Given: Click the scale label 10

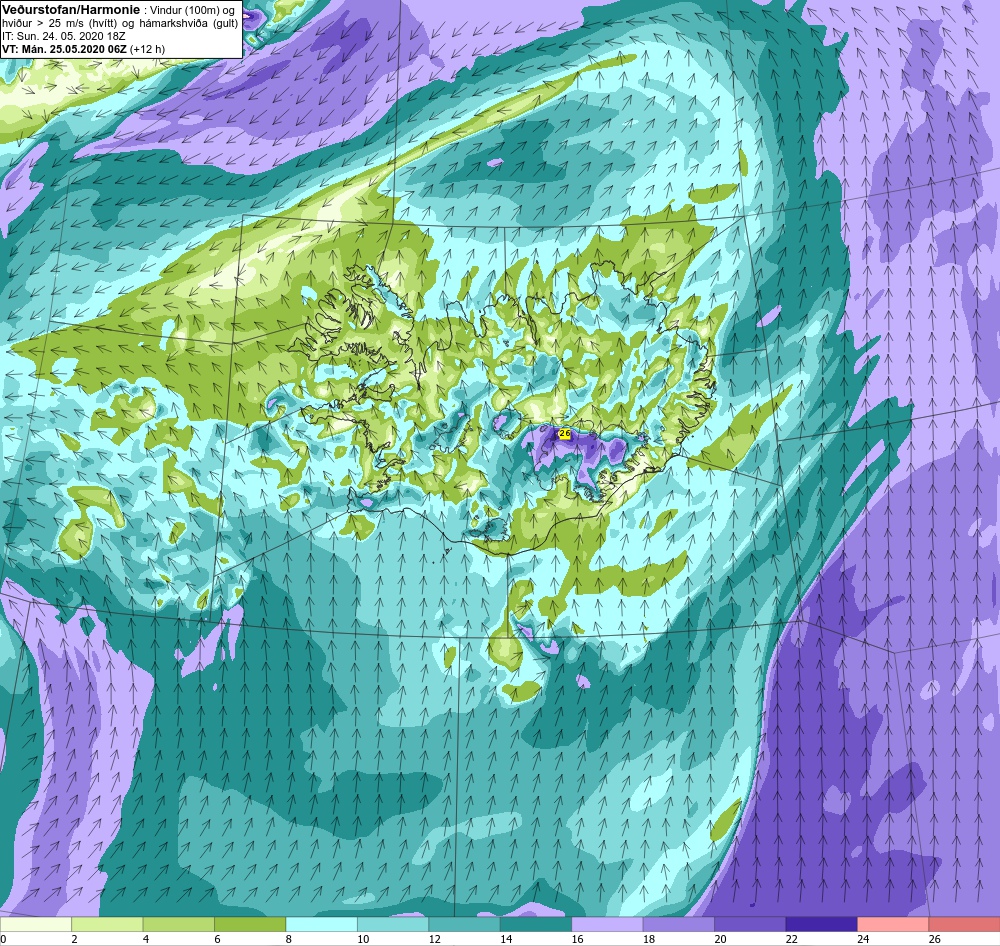Looking at the screenshot, I should [x=363, y=939].
